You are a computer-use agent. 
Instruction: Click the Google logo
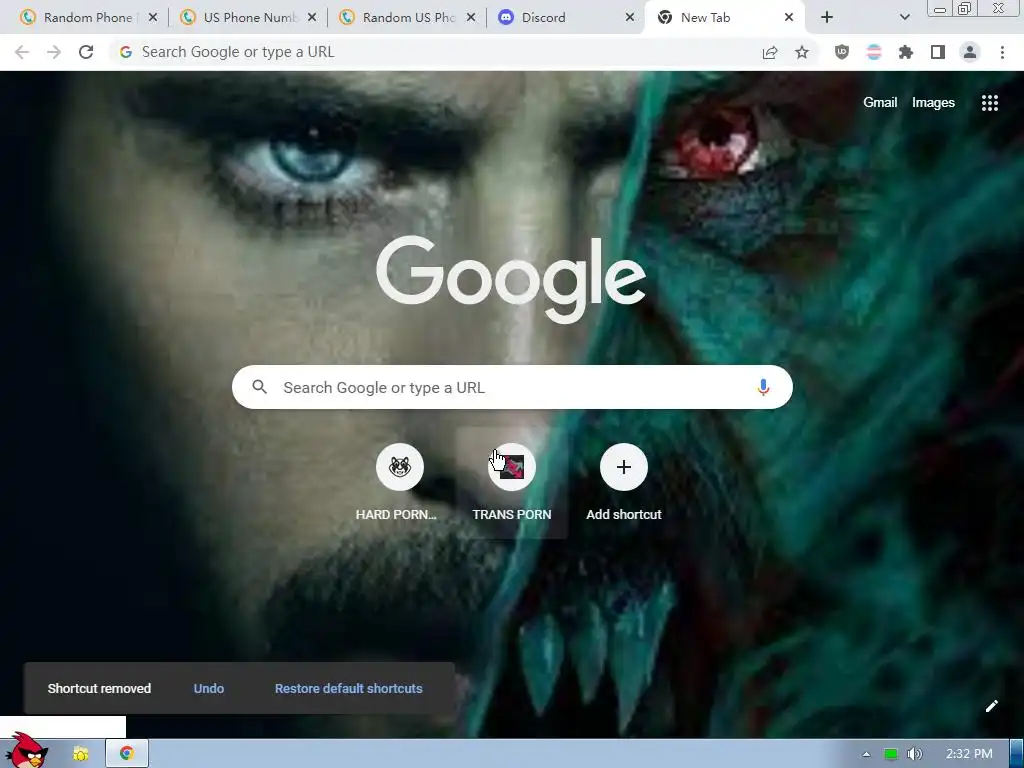511,280
